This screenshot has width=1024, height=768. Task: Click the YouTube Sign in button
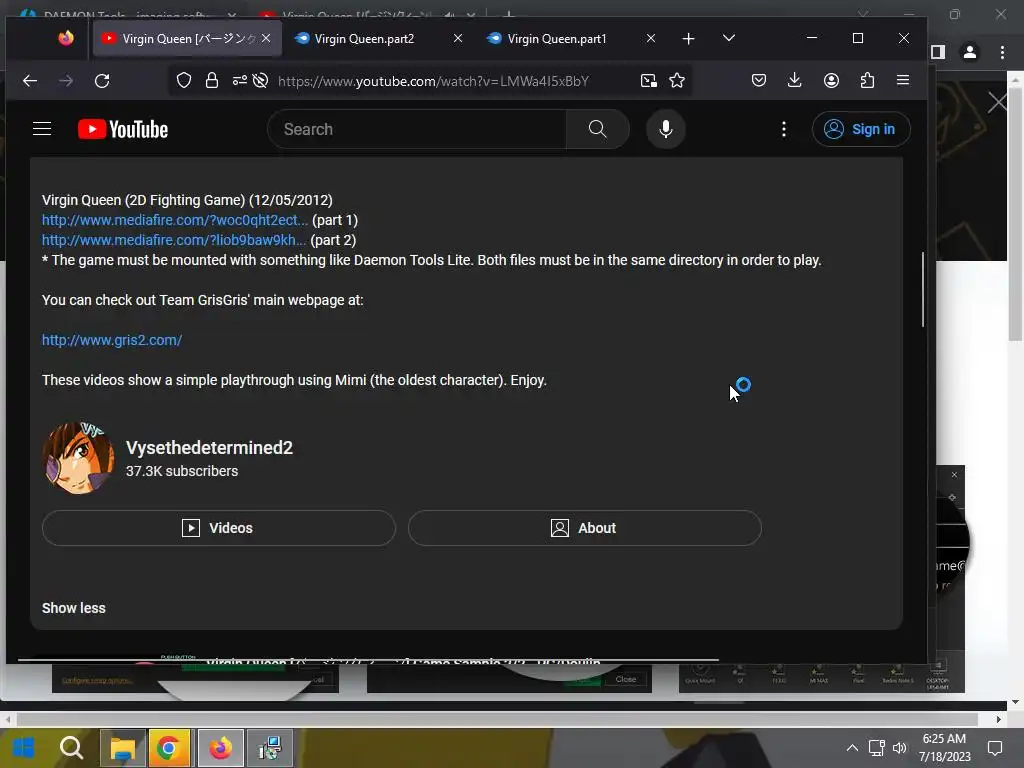tap(861, 129)
